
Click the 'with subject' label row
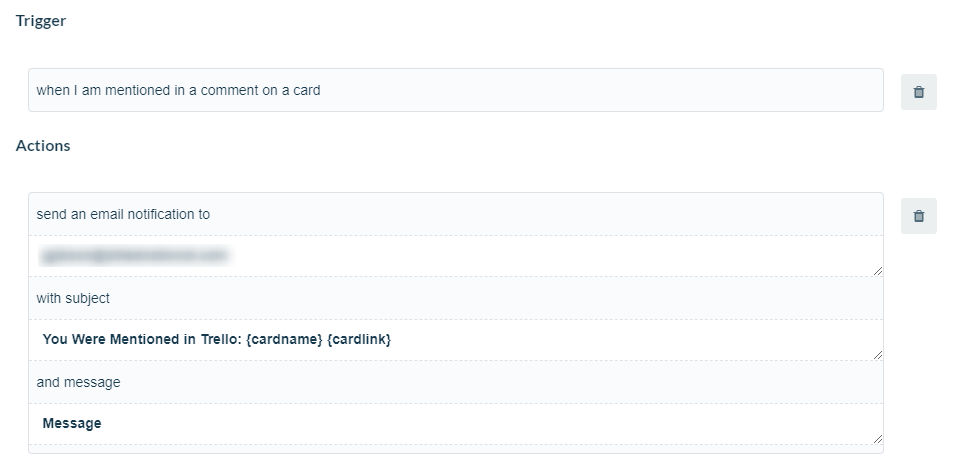pyautogui.click(x=455, y=298)
